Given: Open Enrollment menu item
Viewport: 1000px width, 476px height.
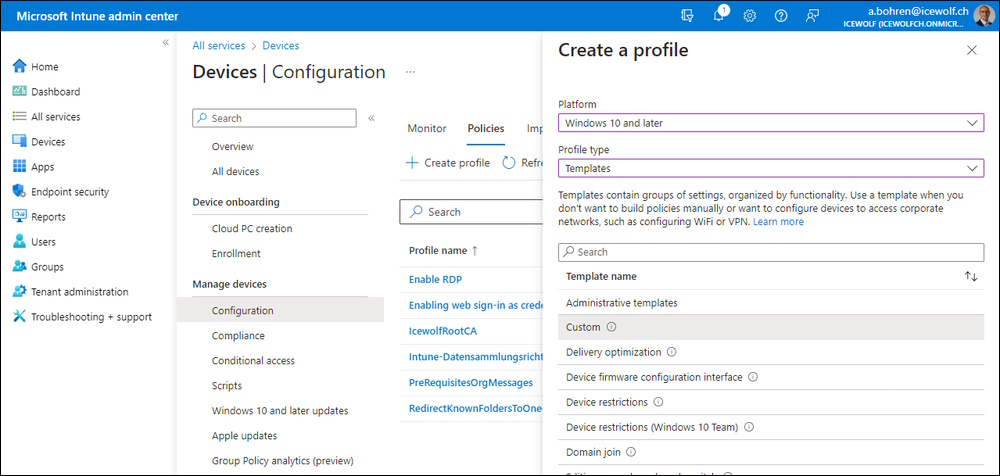Looking at the screenshot, I should pos(236,253).
